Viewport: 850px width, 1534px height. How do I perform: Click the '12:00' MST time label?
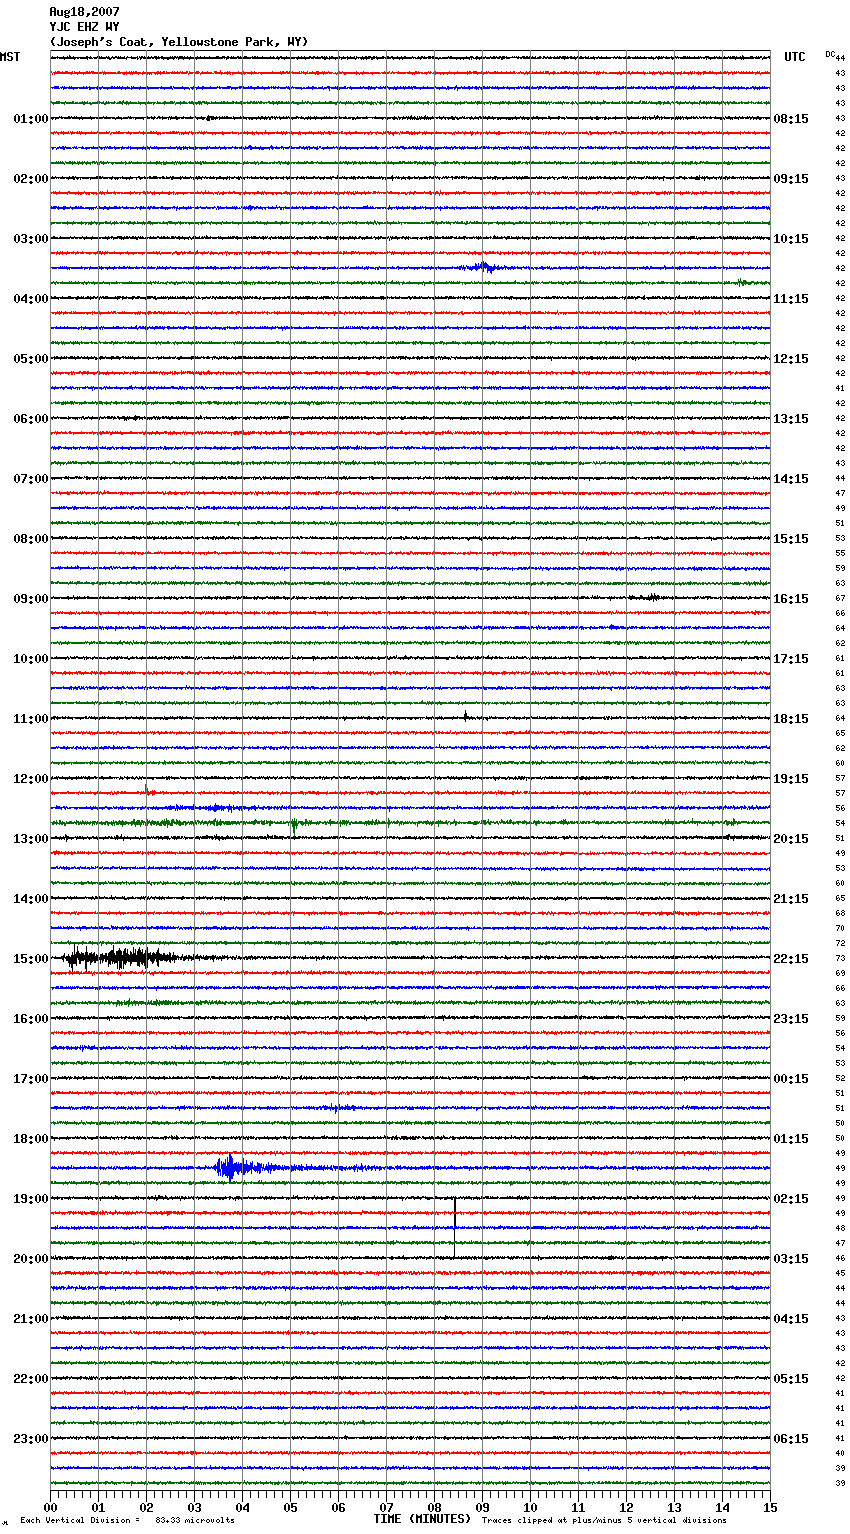tap(31, 779)
